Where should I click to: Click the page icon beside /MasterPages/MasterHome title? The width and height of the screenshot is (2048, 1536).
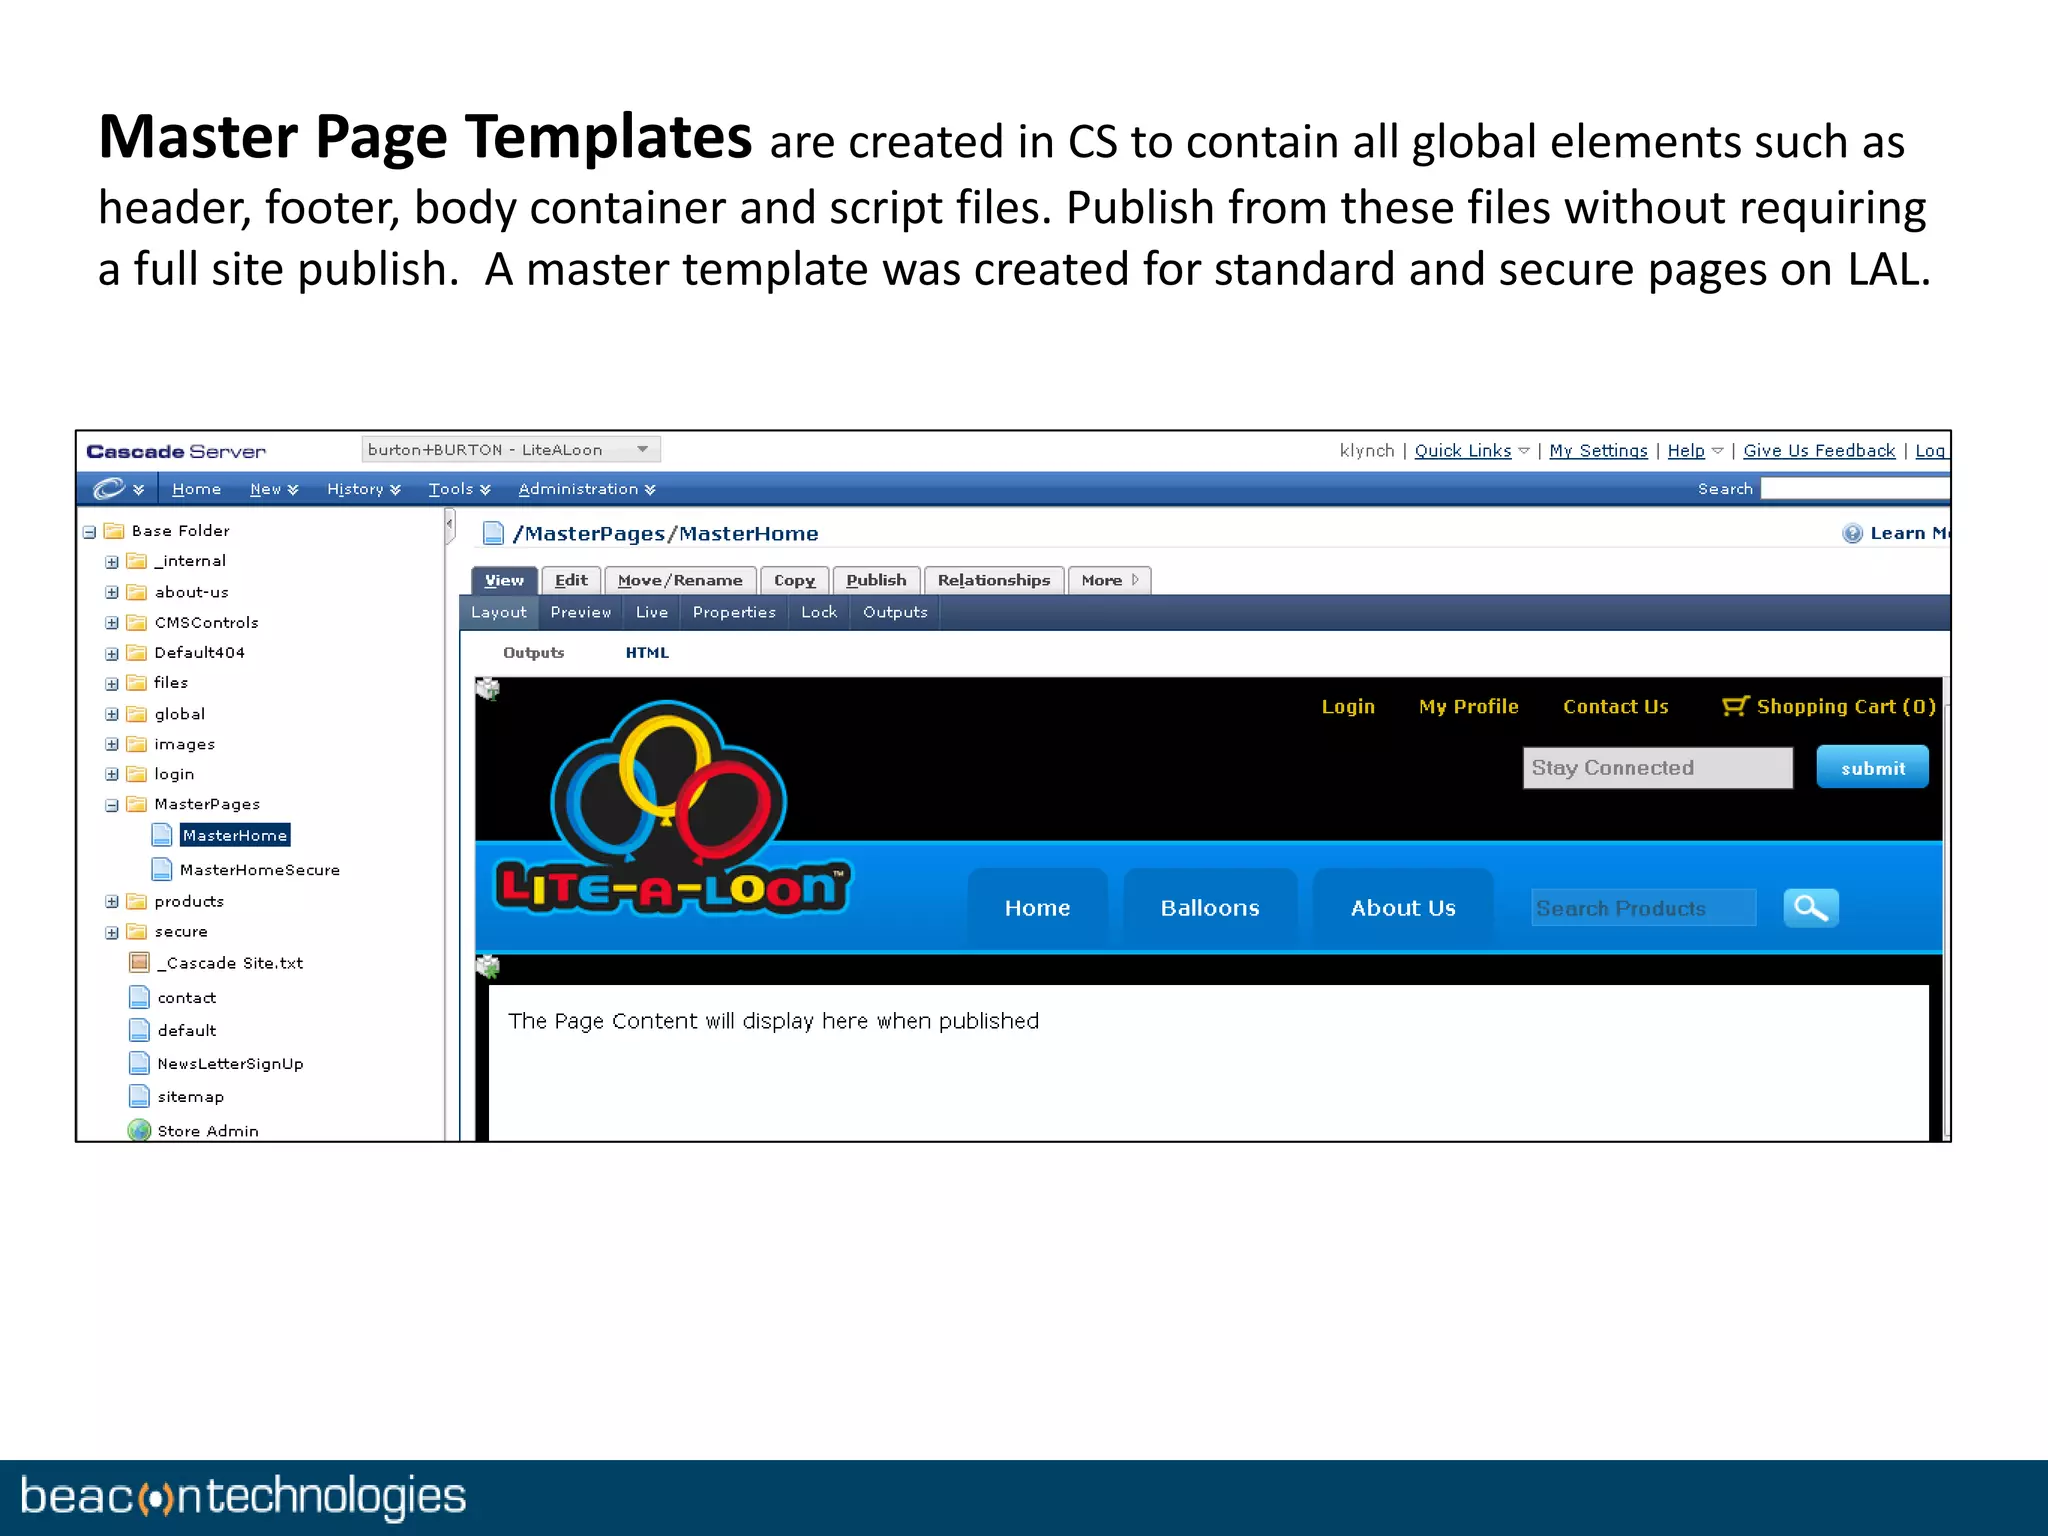point(493,533)
